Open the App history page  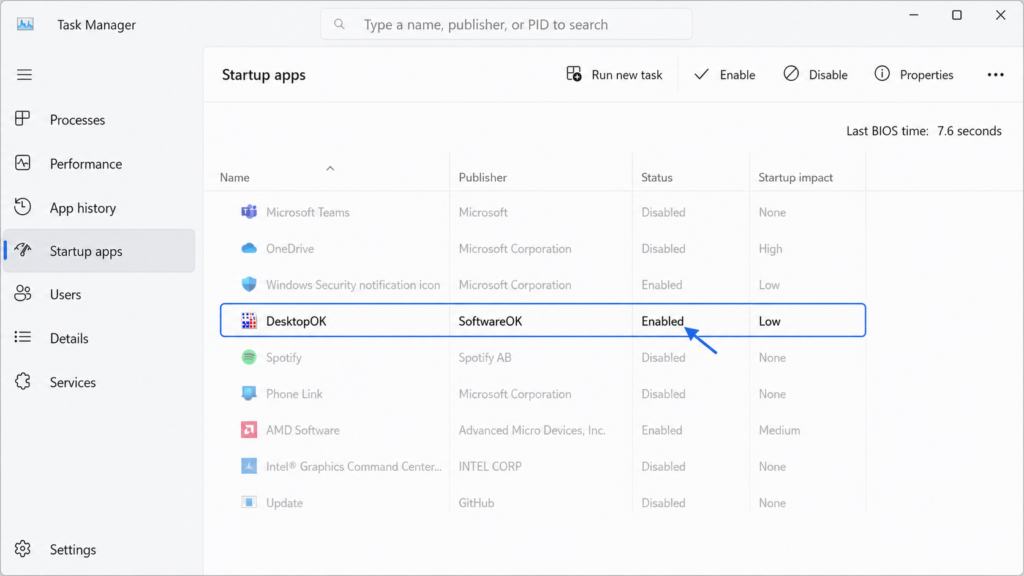pos(83,208)
